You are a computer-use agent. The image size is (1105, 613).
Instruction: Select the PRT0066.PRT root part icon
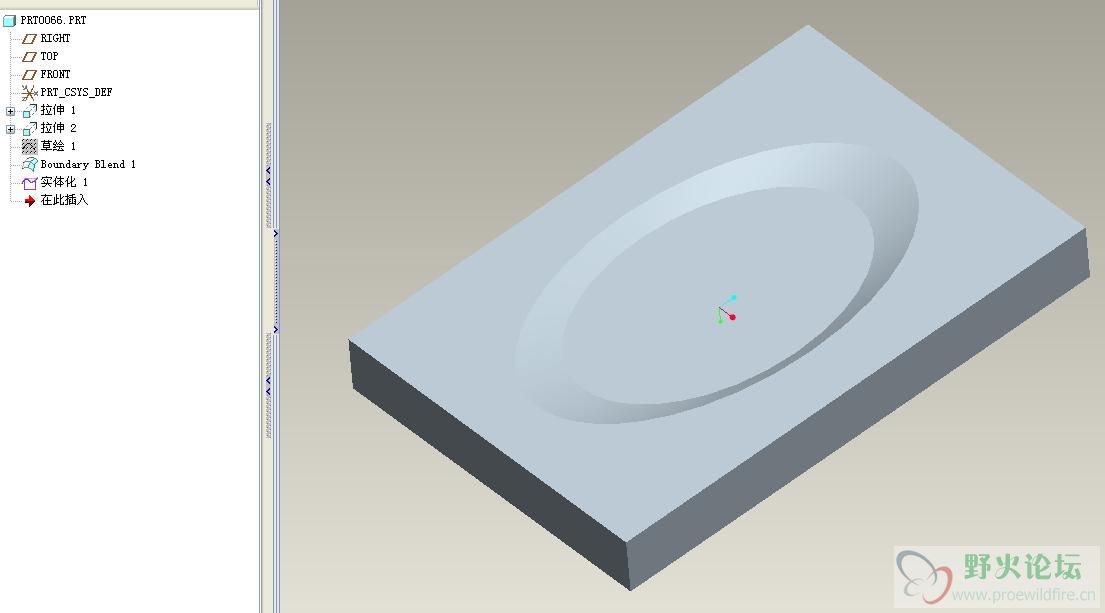(9, 20)
